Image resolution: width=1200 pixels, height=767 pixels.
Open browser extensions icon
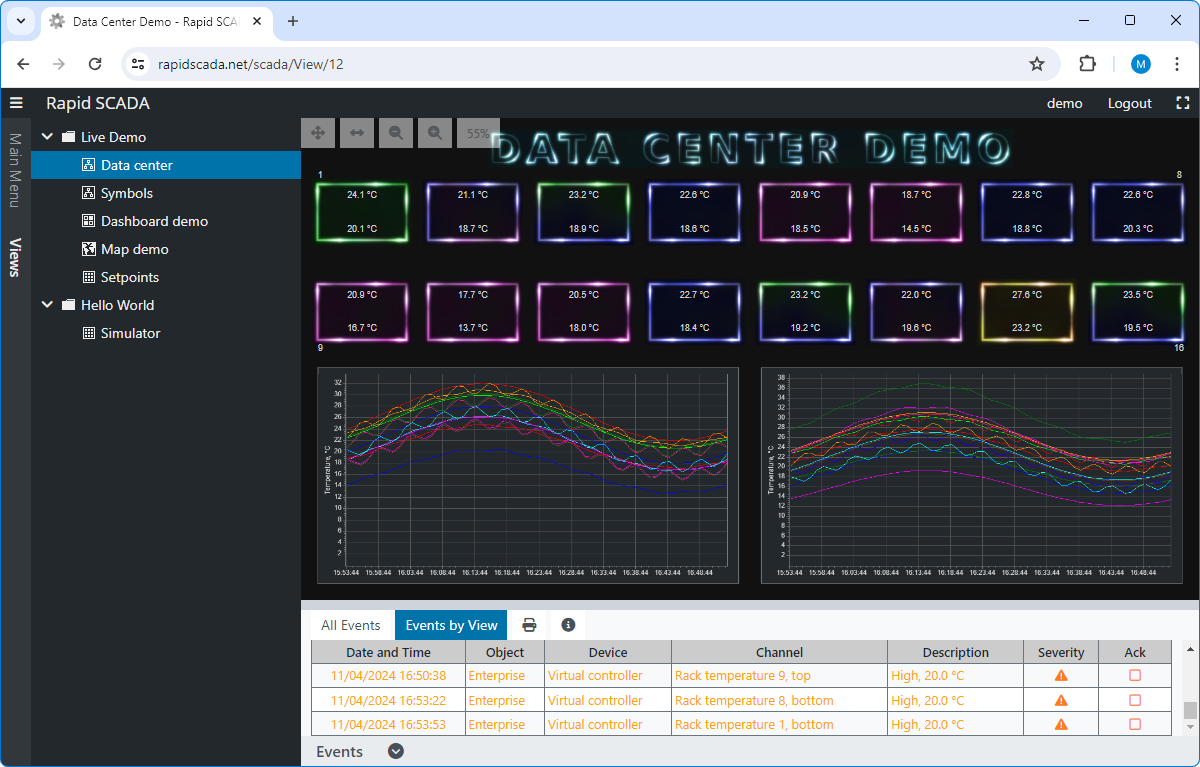pyautogui.click(x=1087, y=64)
